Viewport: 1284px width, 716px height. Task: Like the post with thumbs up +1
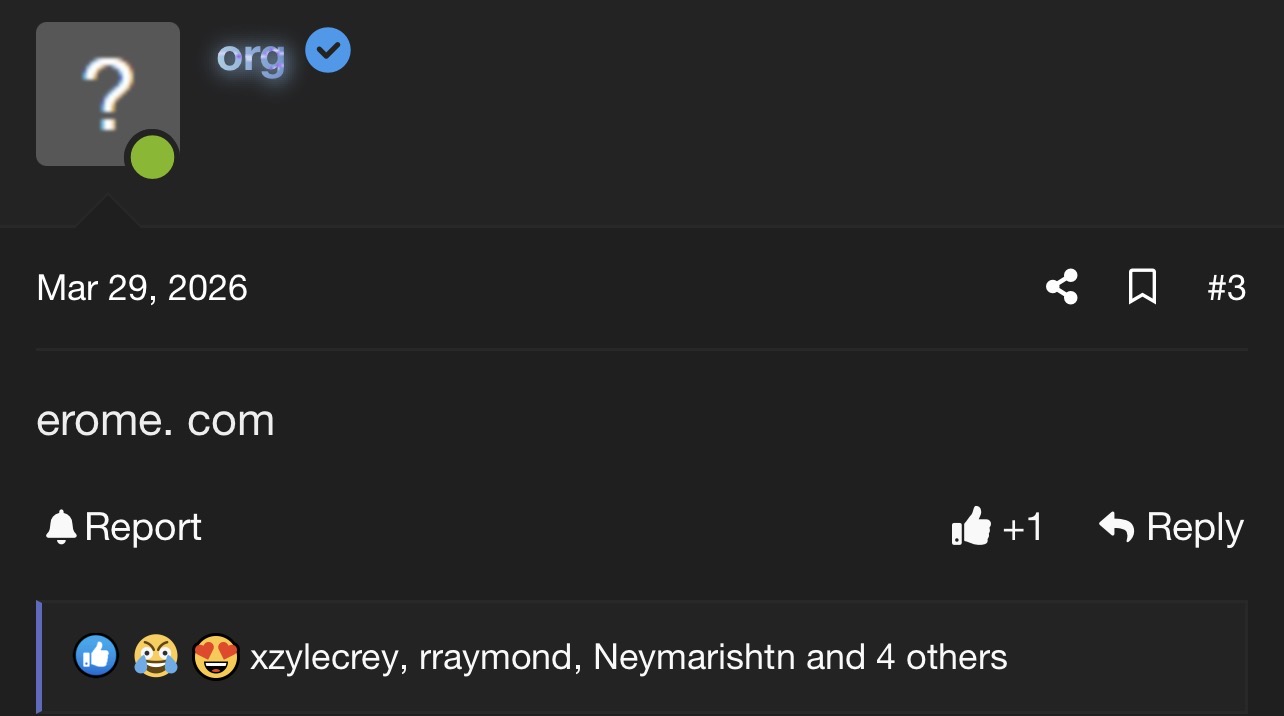tap(996, 527)
